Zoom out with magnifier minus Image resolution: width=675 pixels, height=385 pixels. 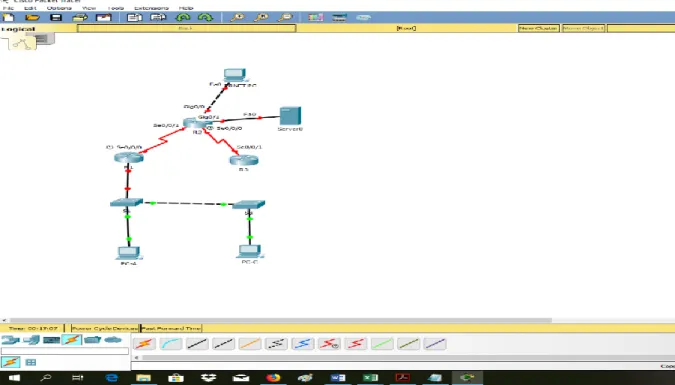[x=285, y=18]
